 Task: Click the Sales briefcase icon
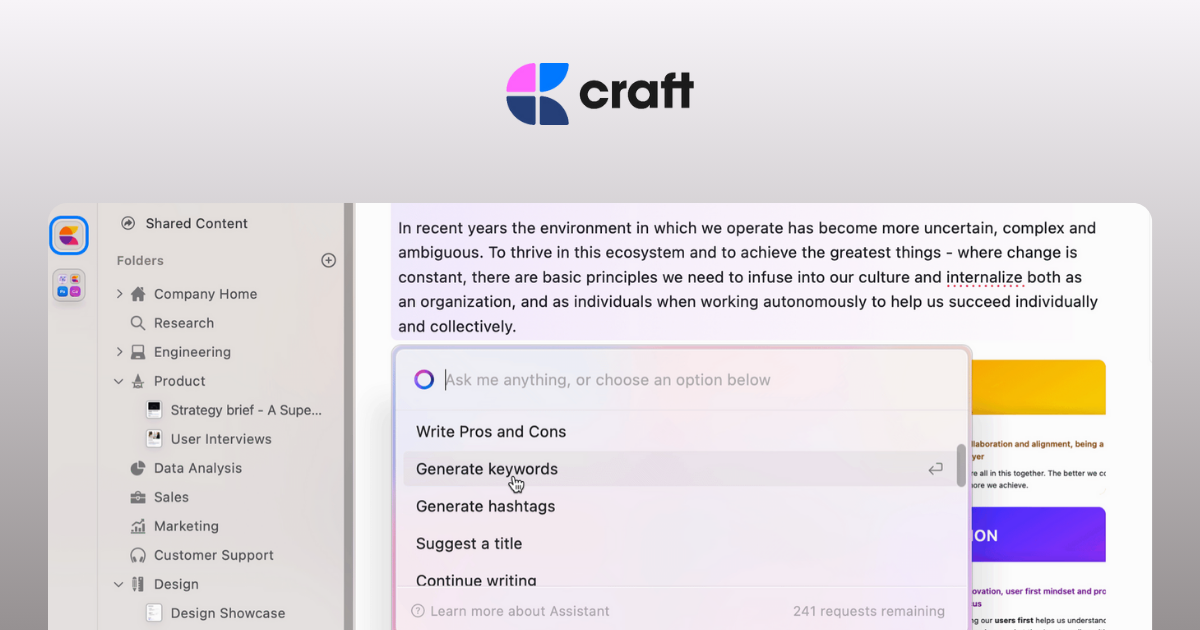tap(138, 497)
